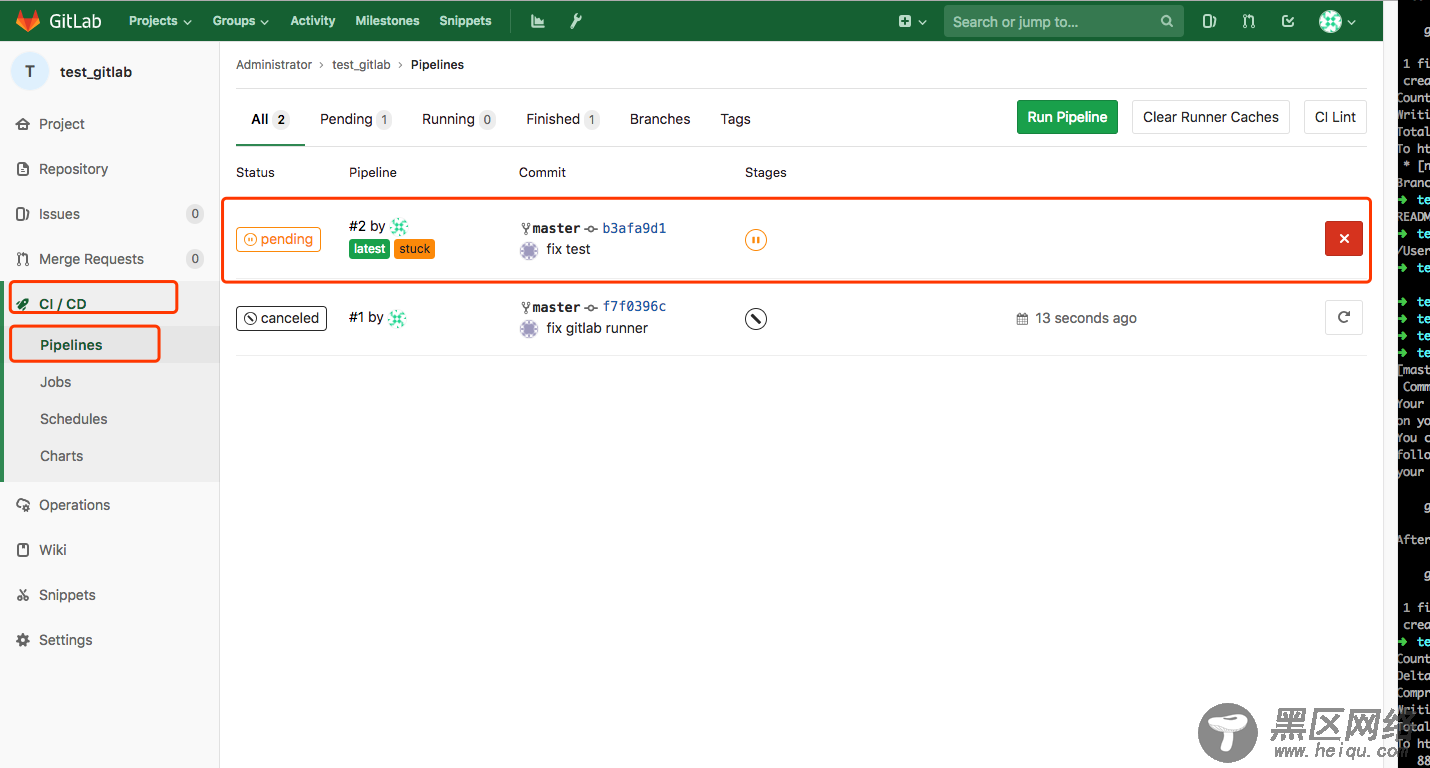Click the stuck label tag
This screenshot has width=1430, height=768.
click(x=414, y=249)
